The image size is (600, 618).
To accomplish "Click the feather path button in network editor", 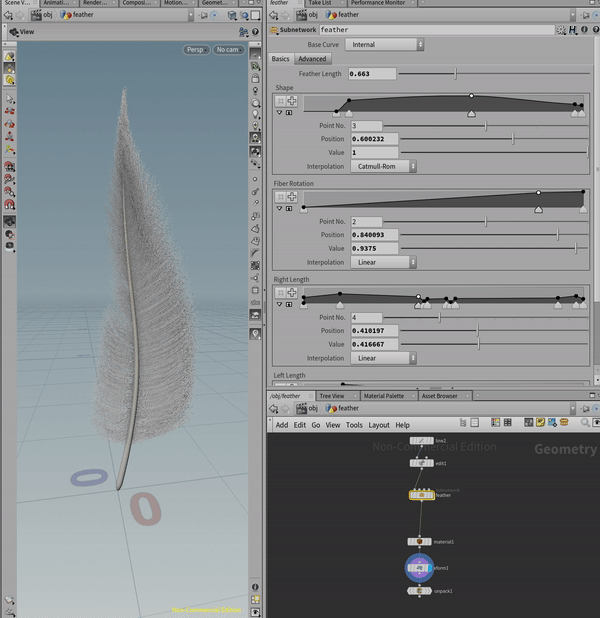I will tap(342, 408).
